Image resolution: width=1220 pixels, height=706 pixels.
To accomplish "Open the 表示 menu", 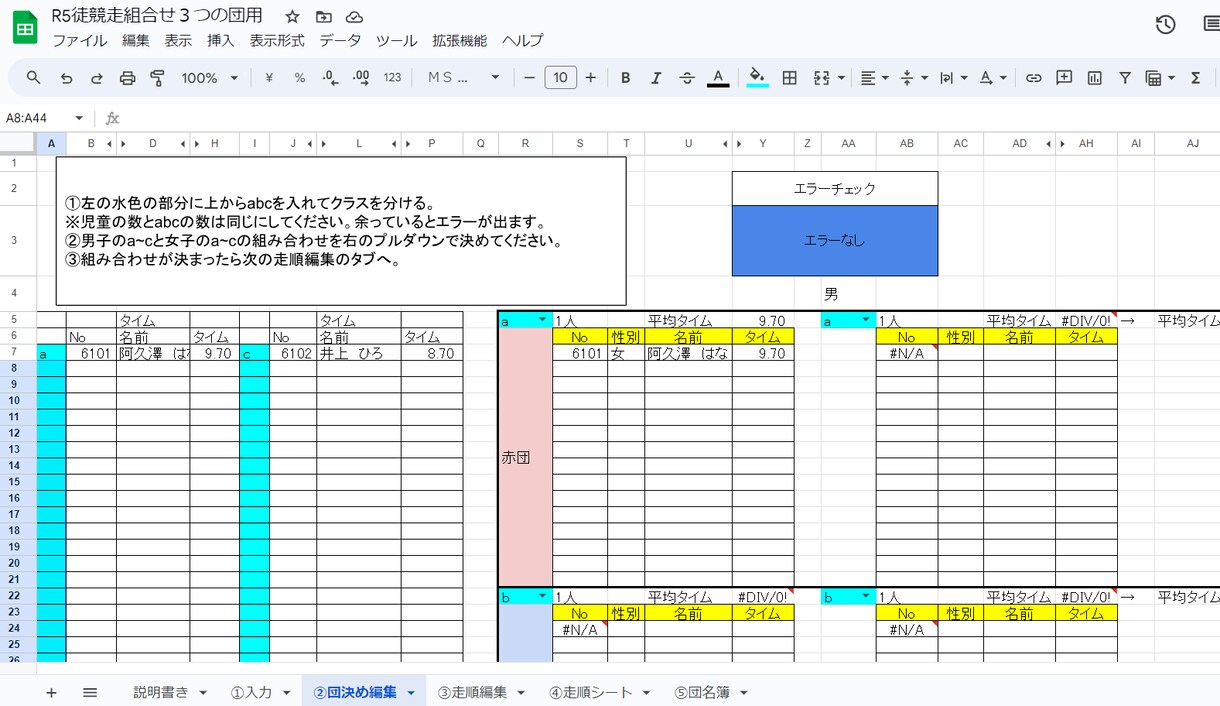I will point(178,41).
